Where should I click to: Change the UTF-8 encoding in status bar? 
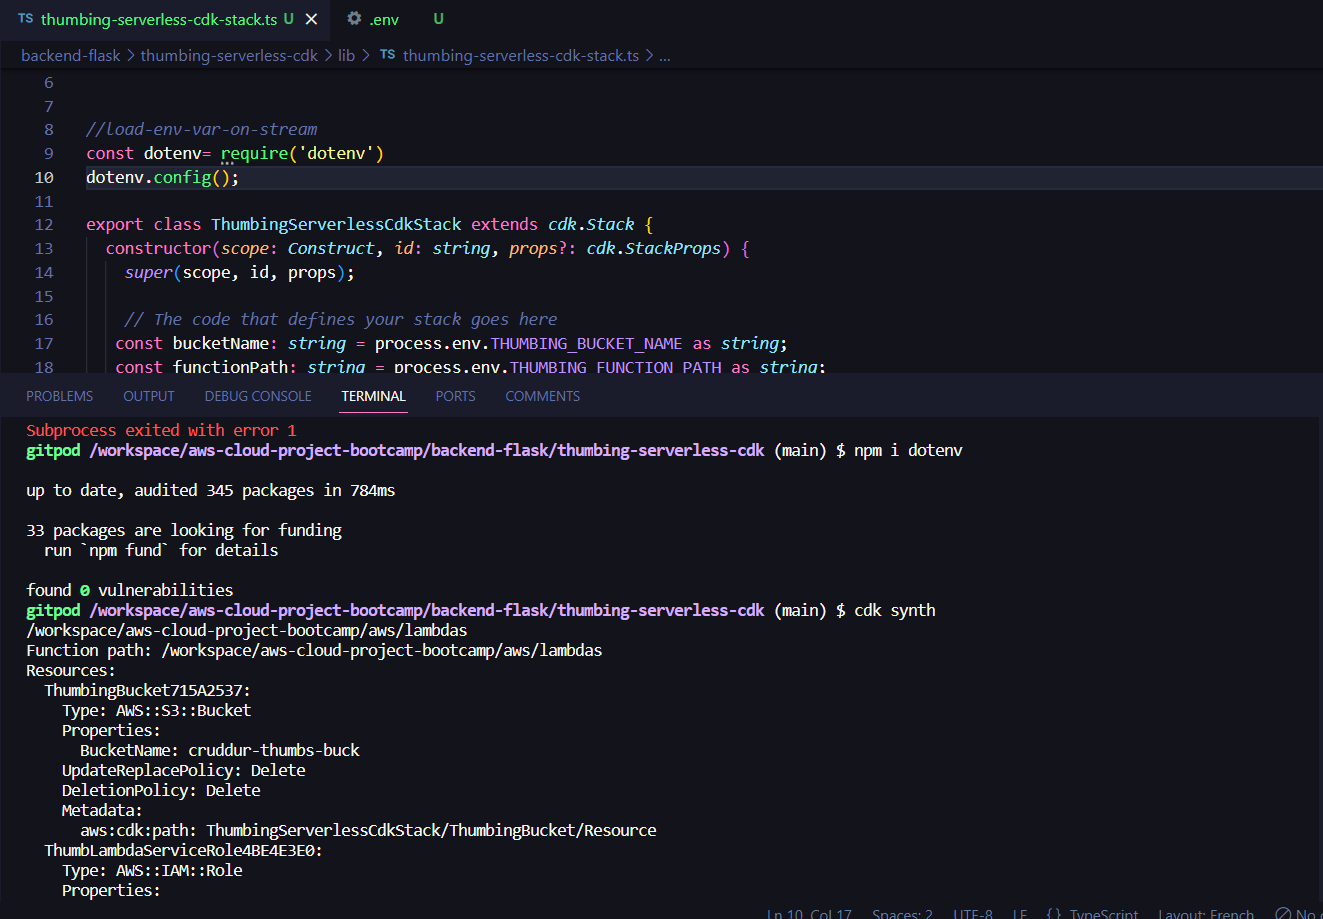pyautogui.click(x=974, y=914)
